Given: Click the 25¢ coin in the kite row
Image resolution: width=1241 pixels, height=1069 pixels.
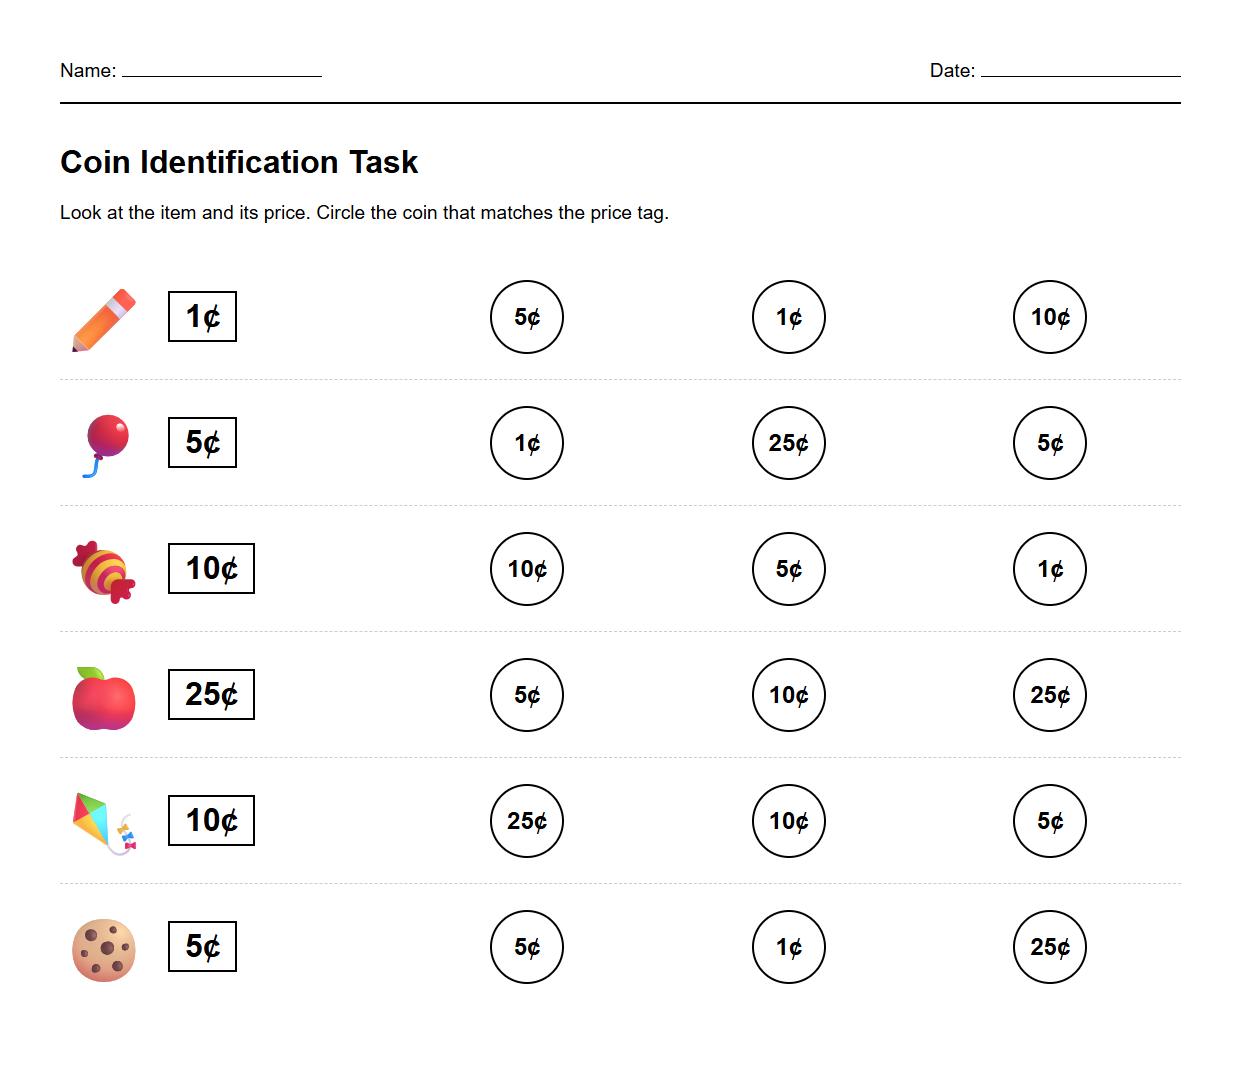Looking at the screenshot, I should tap(526, 821).
